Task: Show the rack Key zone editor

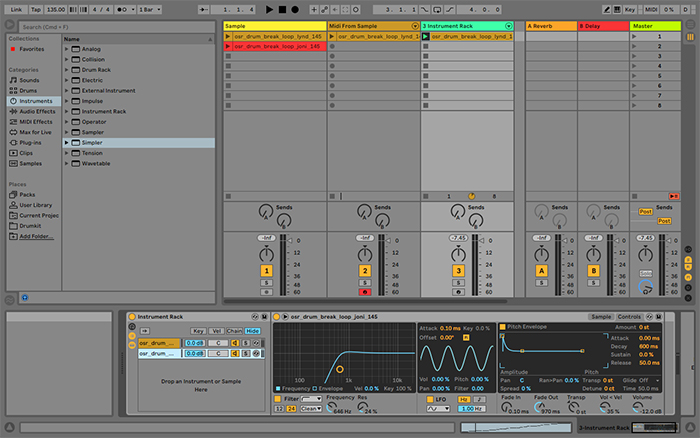Action: click(198, 331)
